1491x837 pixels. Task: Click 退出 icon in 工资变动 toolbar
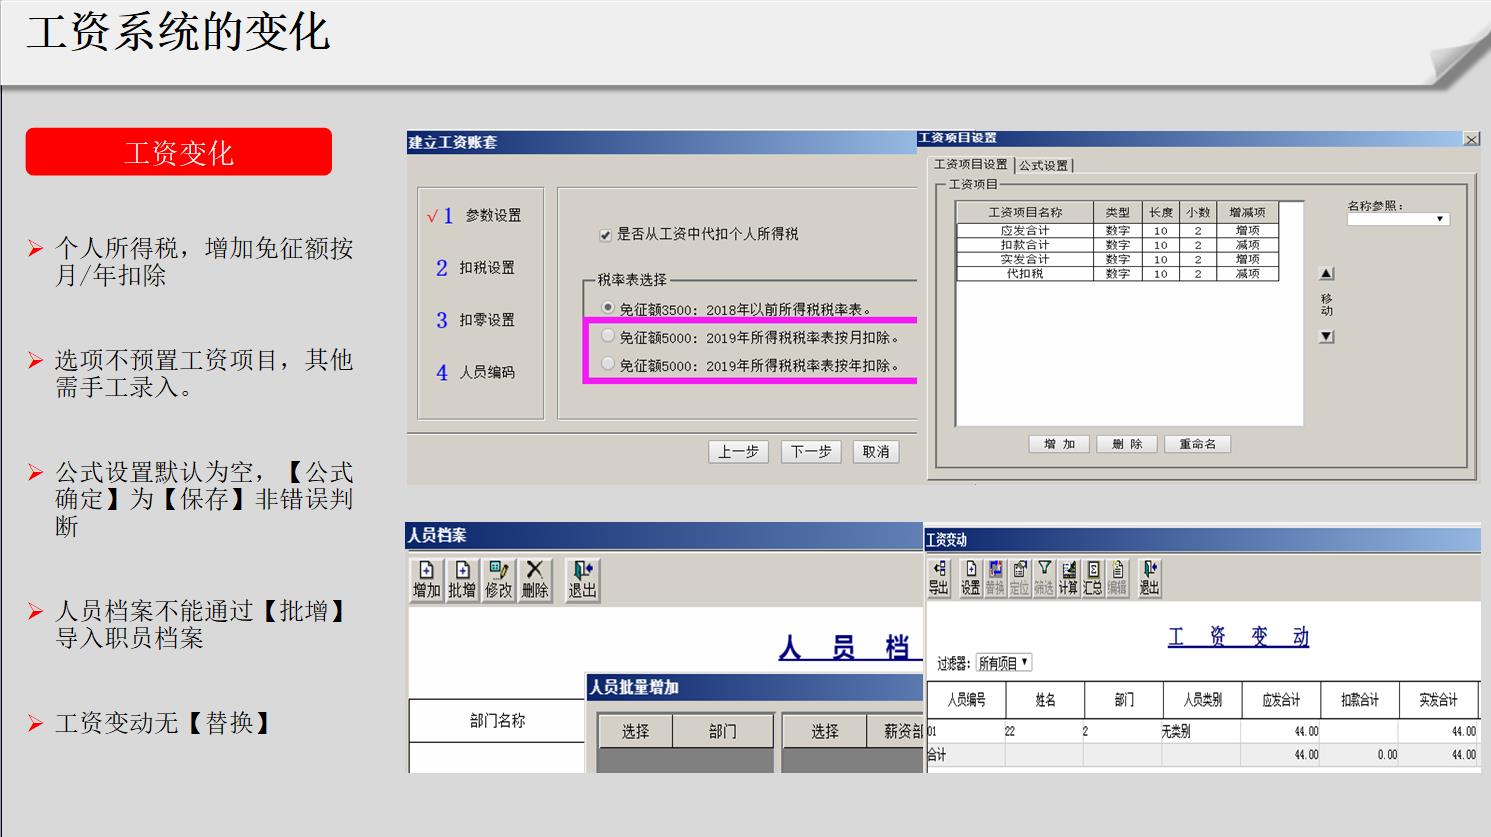click(x=1149, y=578)
